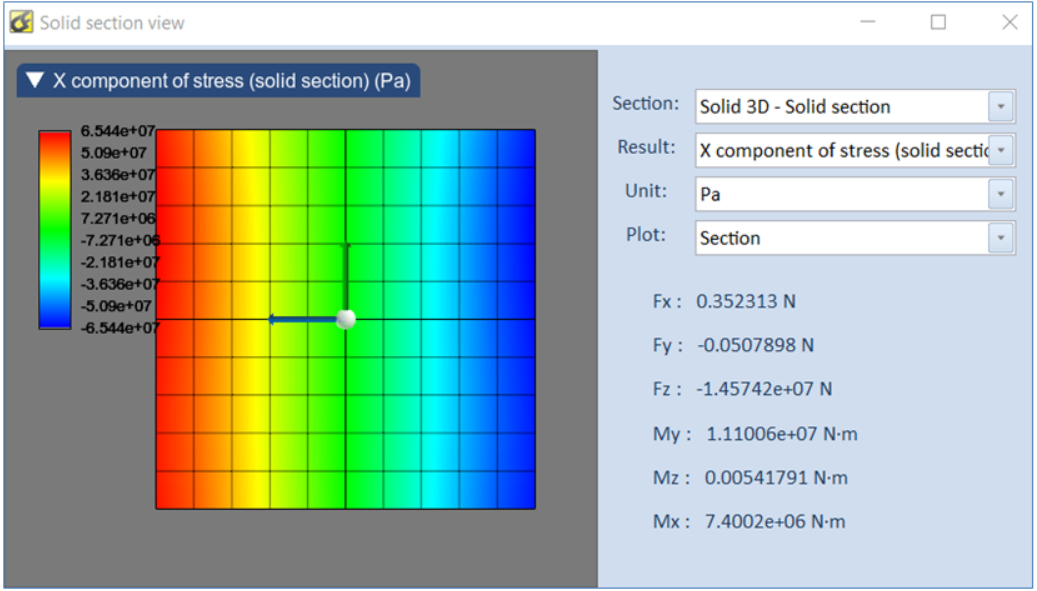Image resolution: width=1037 pixels, height=591 pixels.
Task: Minimize the Solid section view window
Action: (x=867, y=22)
